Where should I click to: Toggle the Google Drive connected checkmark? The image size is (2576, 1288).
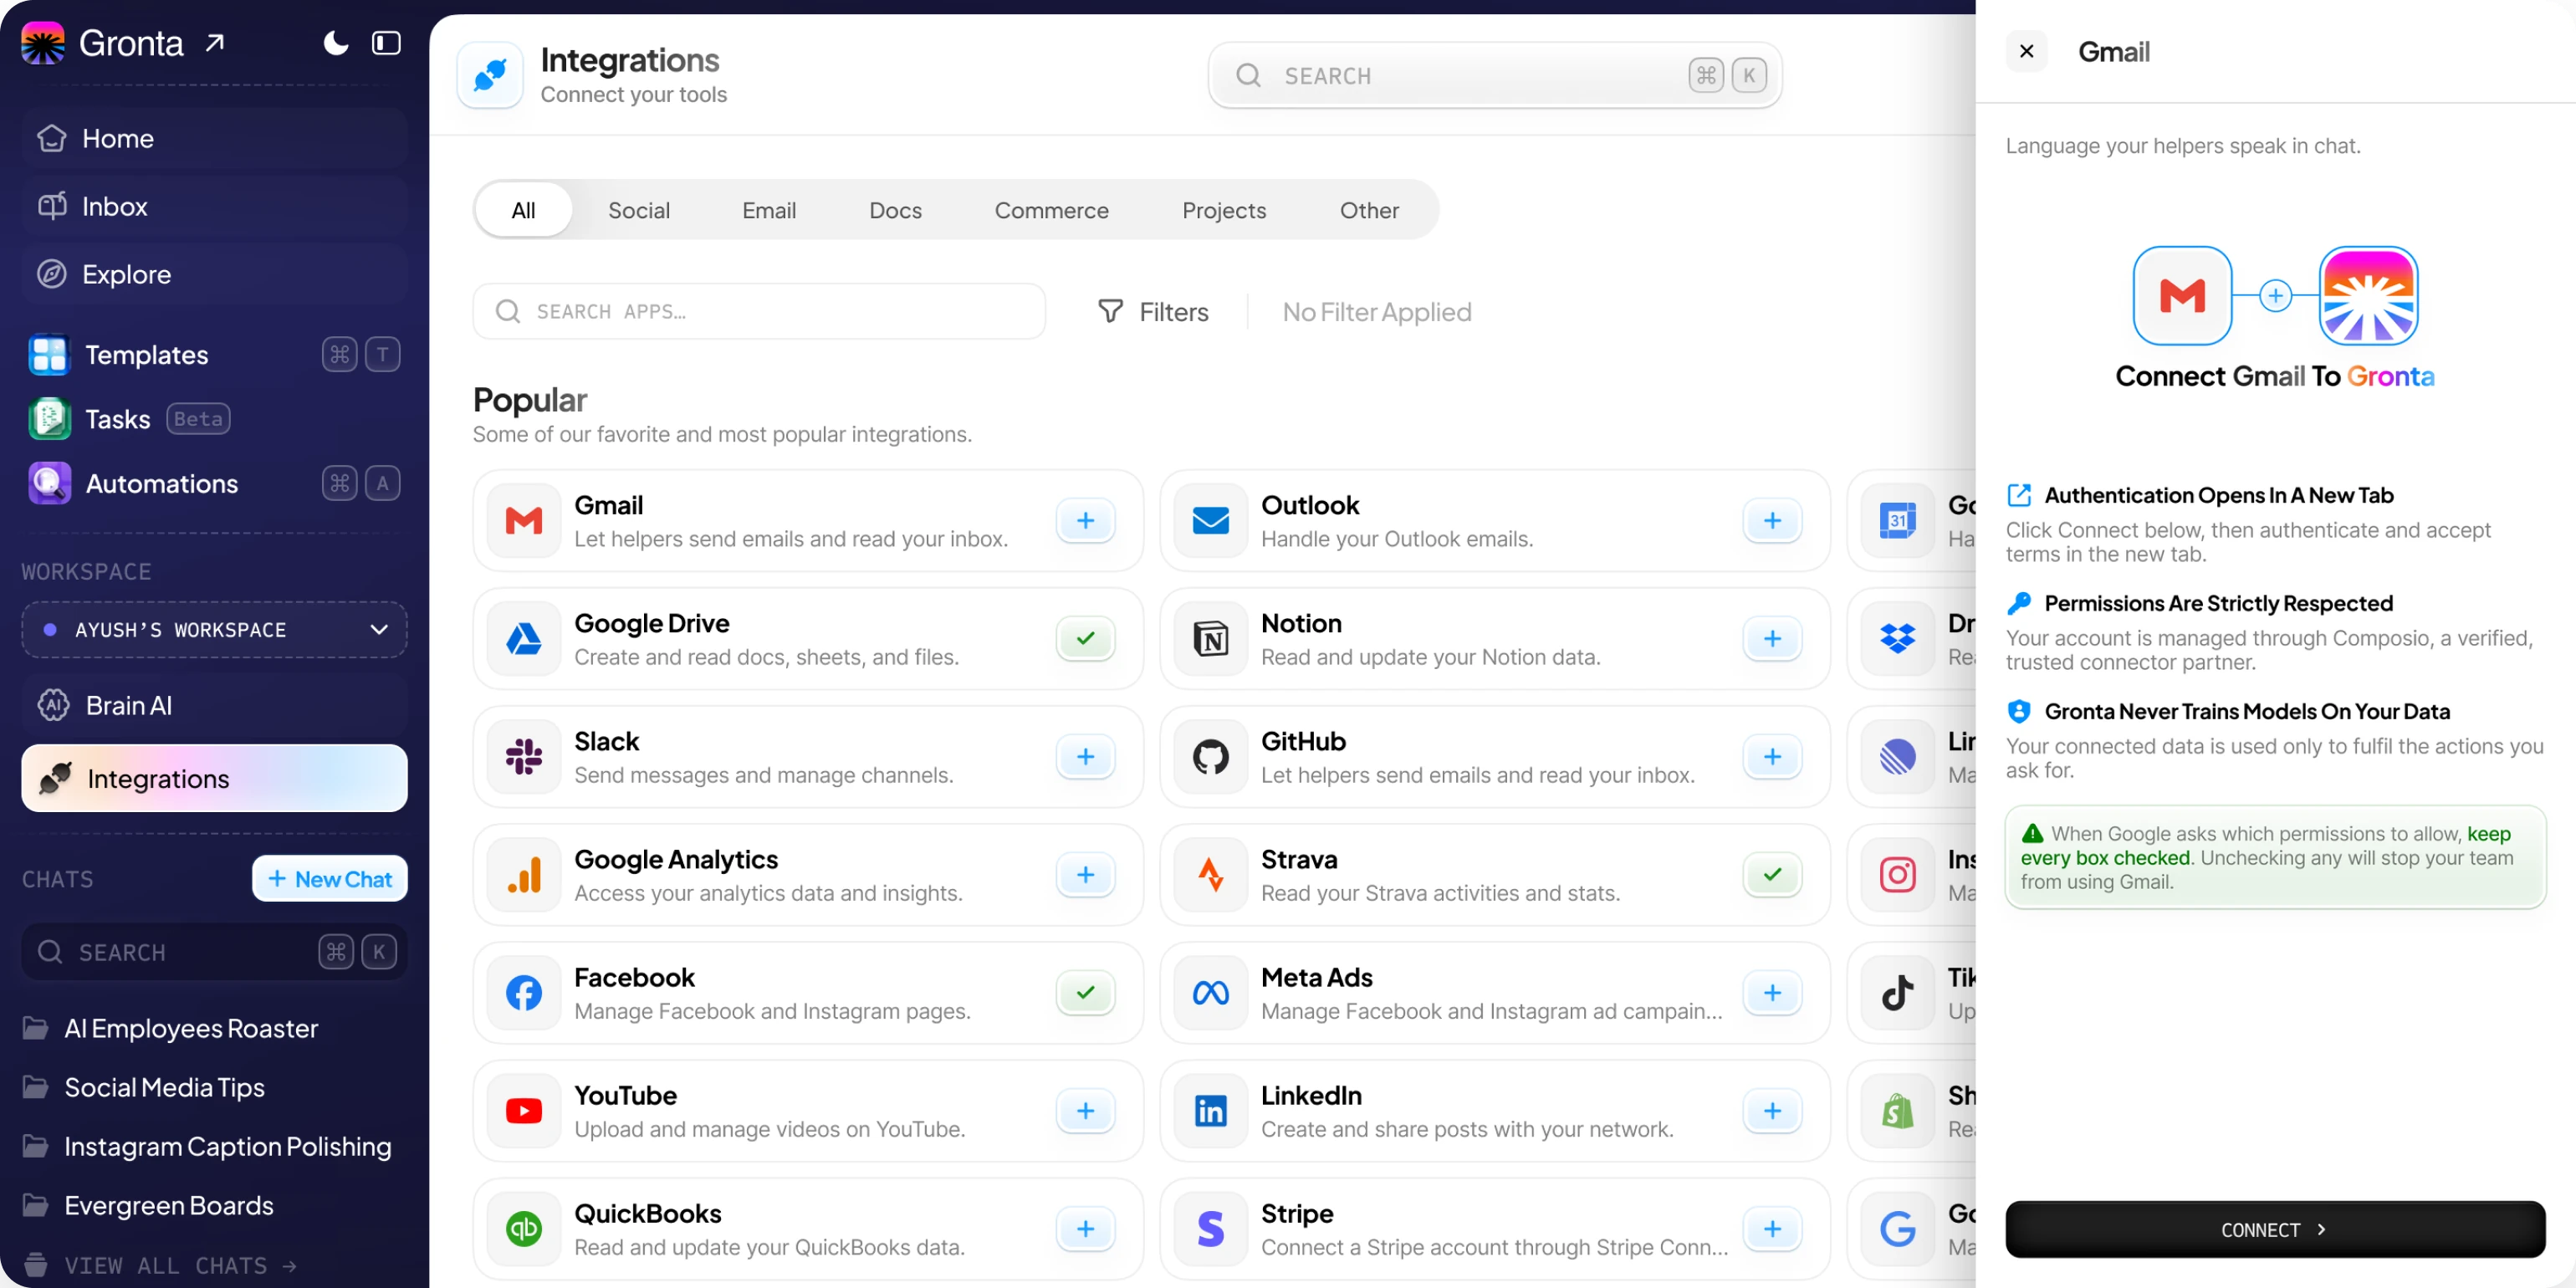pos(1085,638)
